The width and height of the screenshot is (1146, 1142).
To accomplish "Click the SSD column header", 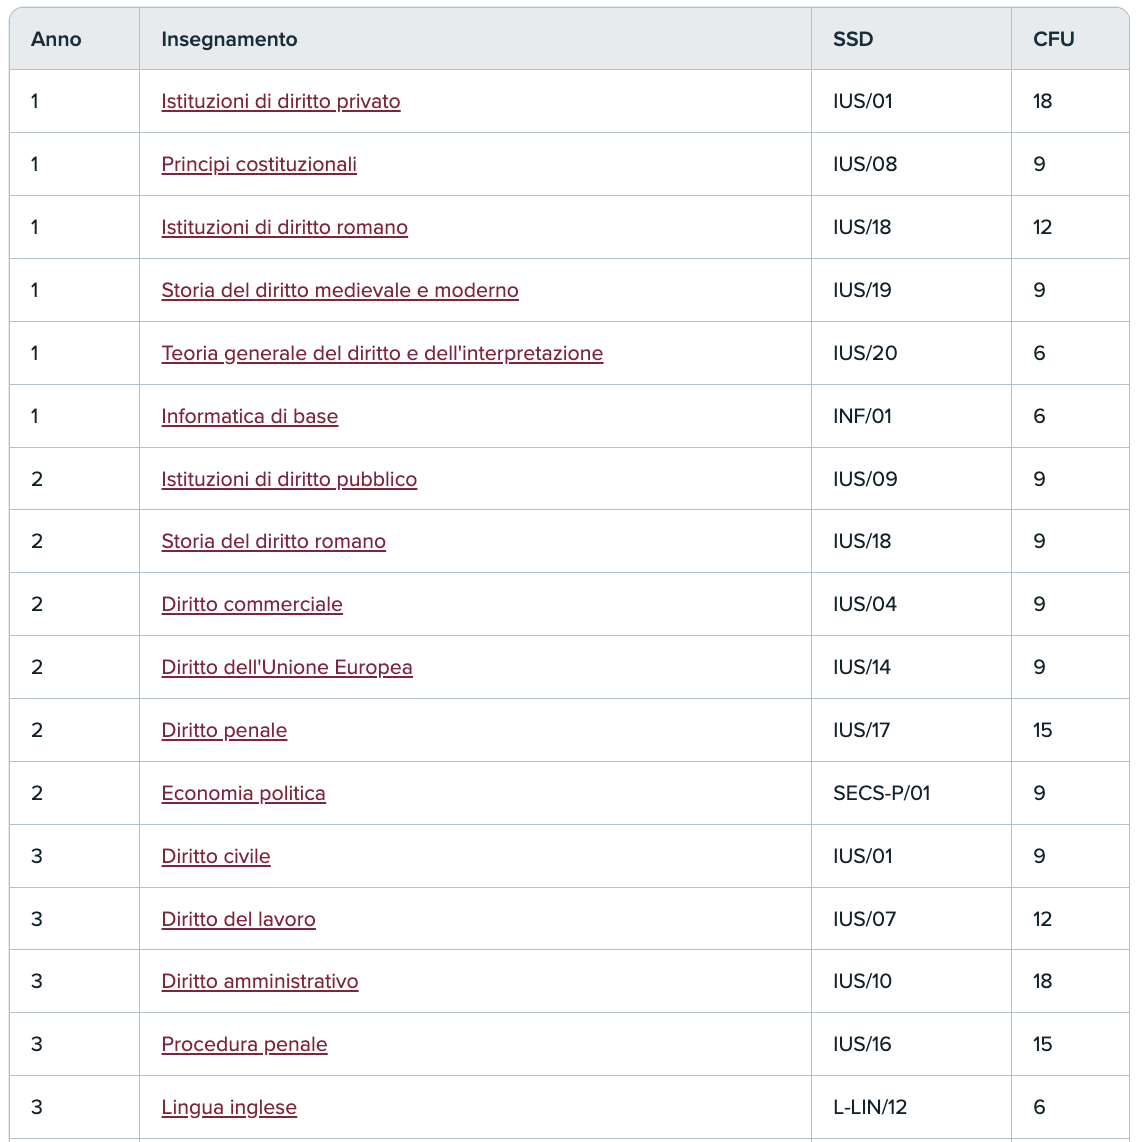I will click(852, 39).
